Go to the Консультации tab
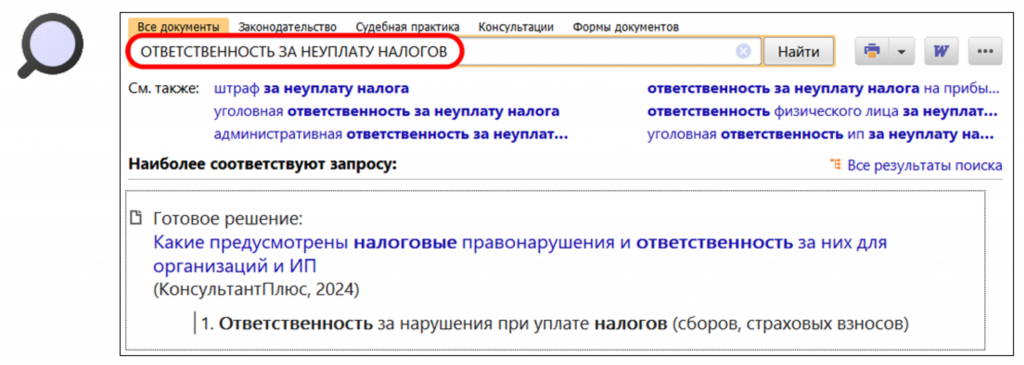The image size is (1024, 365). pos(516,27)
